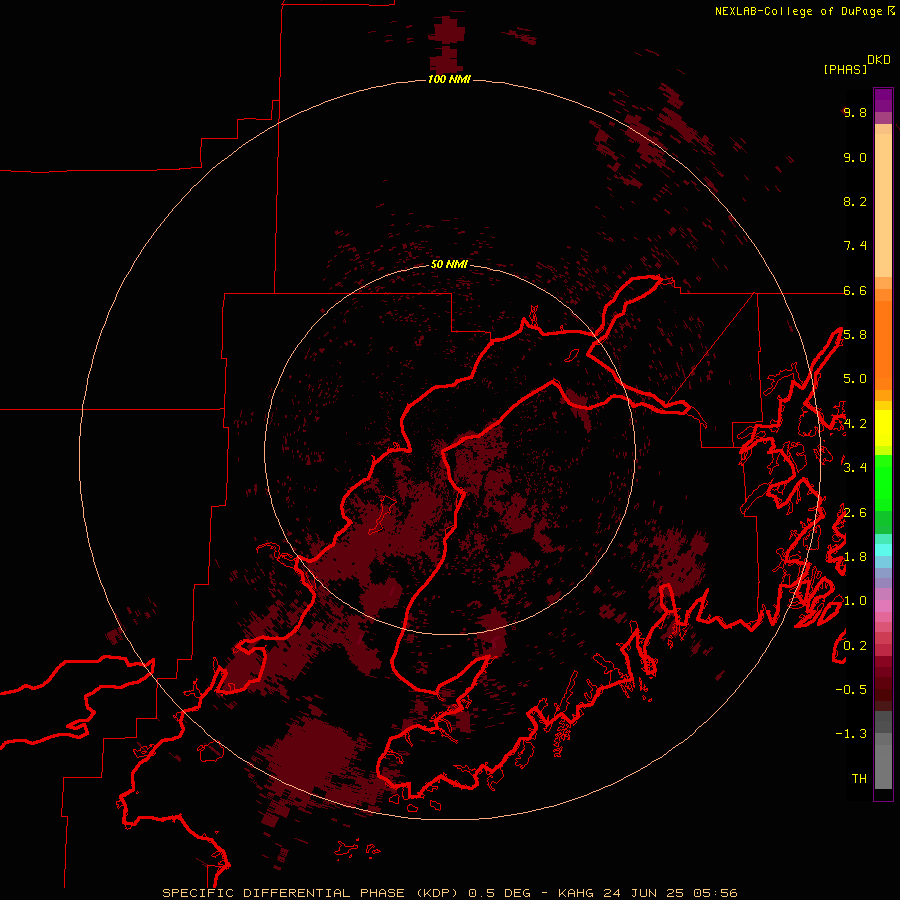Click the 5.0 color scale value
The width and height of the screenshot is (900, 900).
tap(855, 379)
